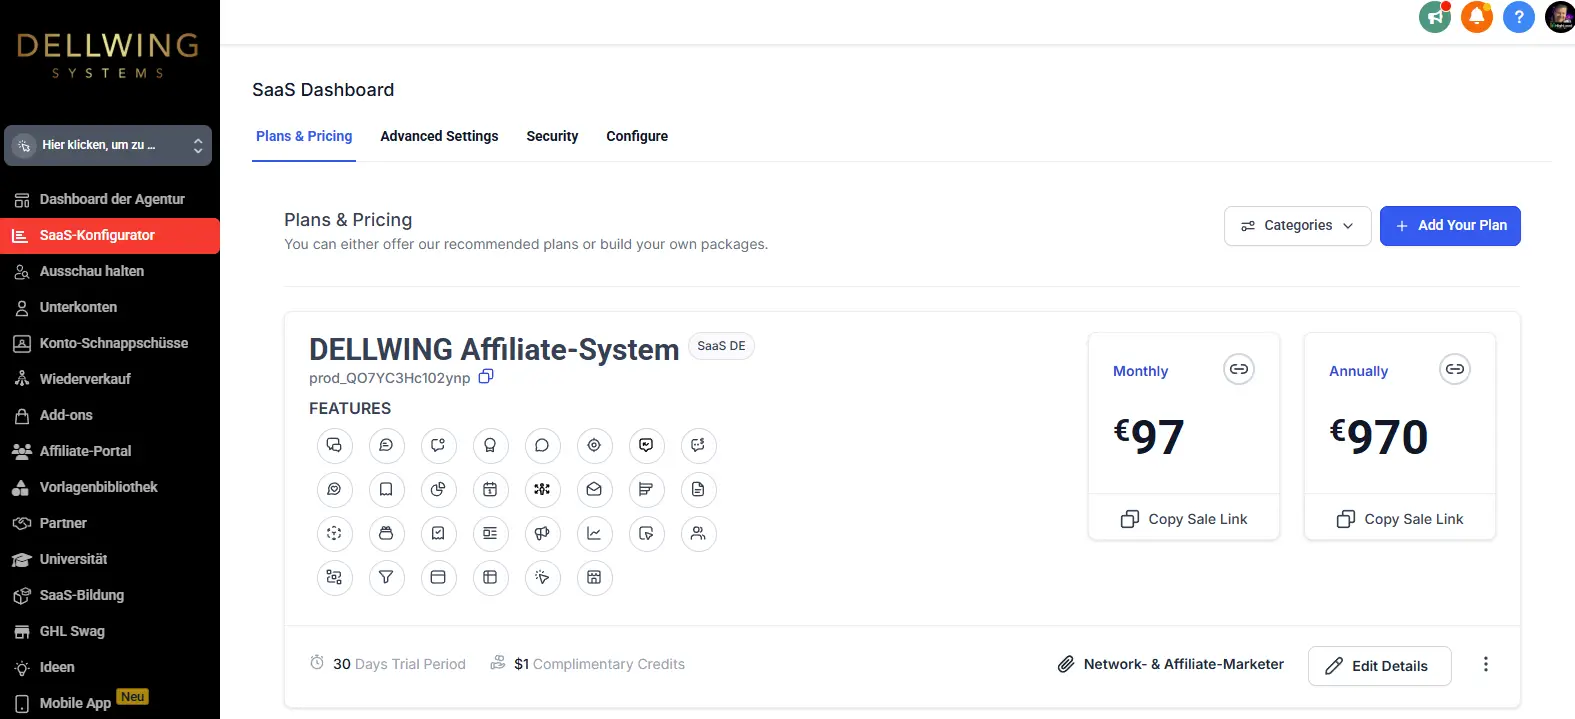The height and width of the screenshot is (719, 1575).
Task: Copy Sale Link for Annually plan
Action: [x=1400, y=519]
